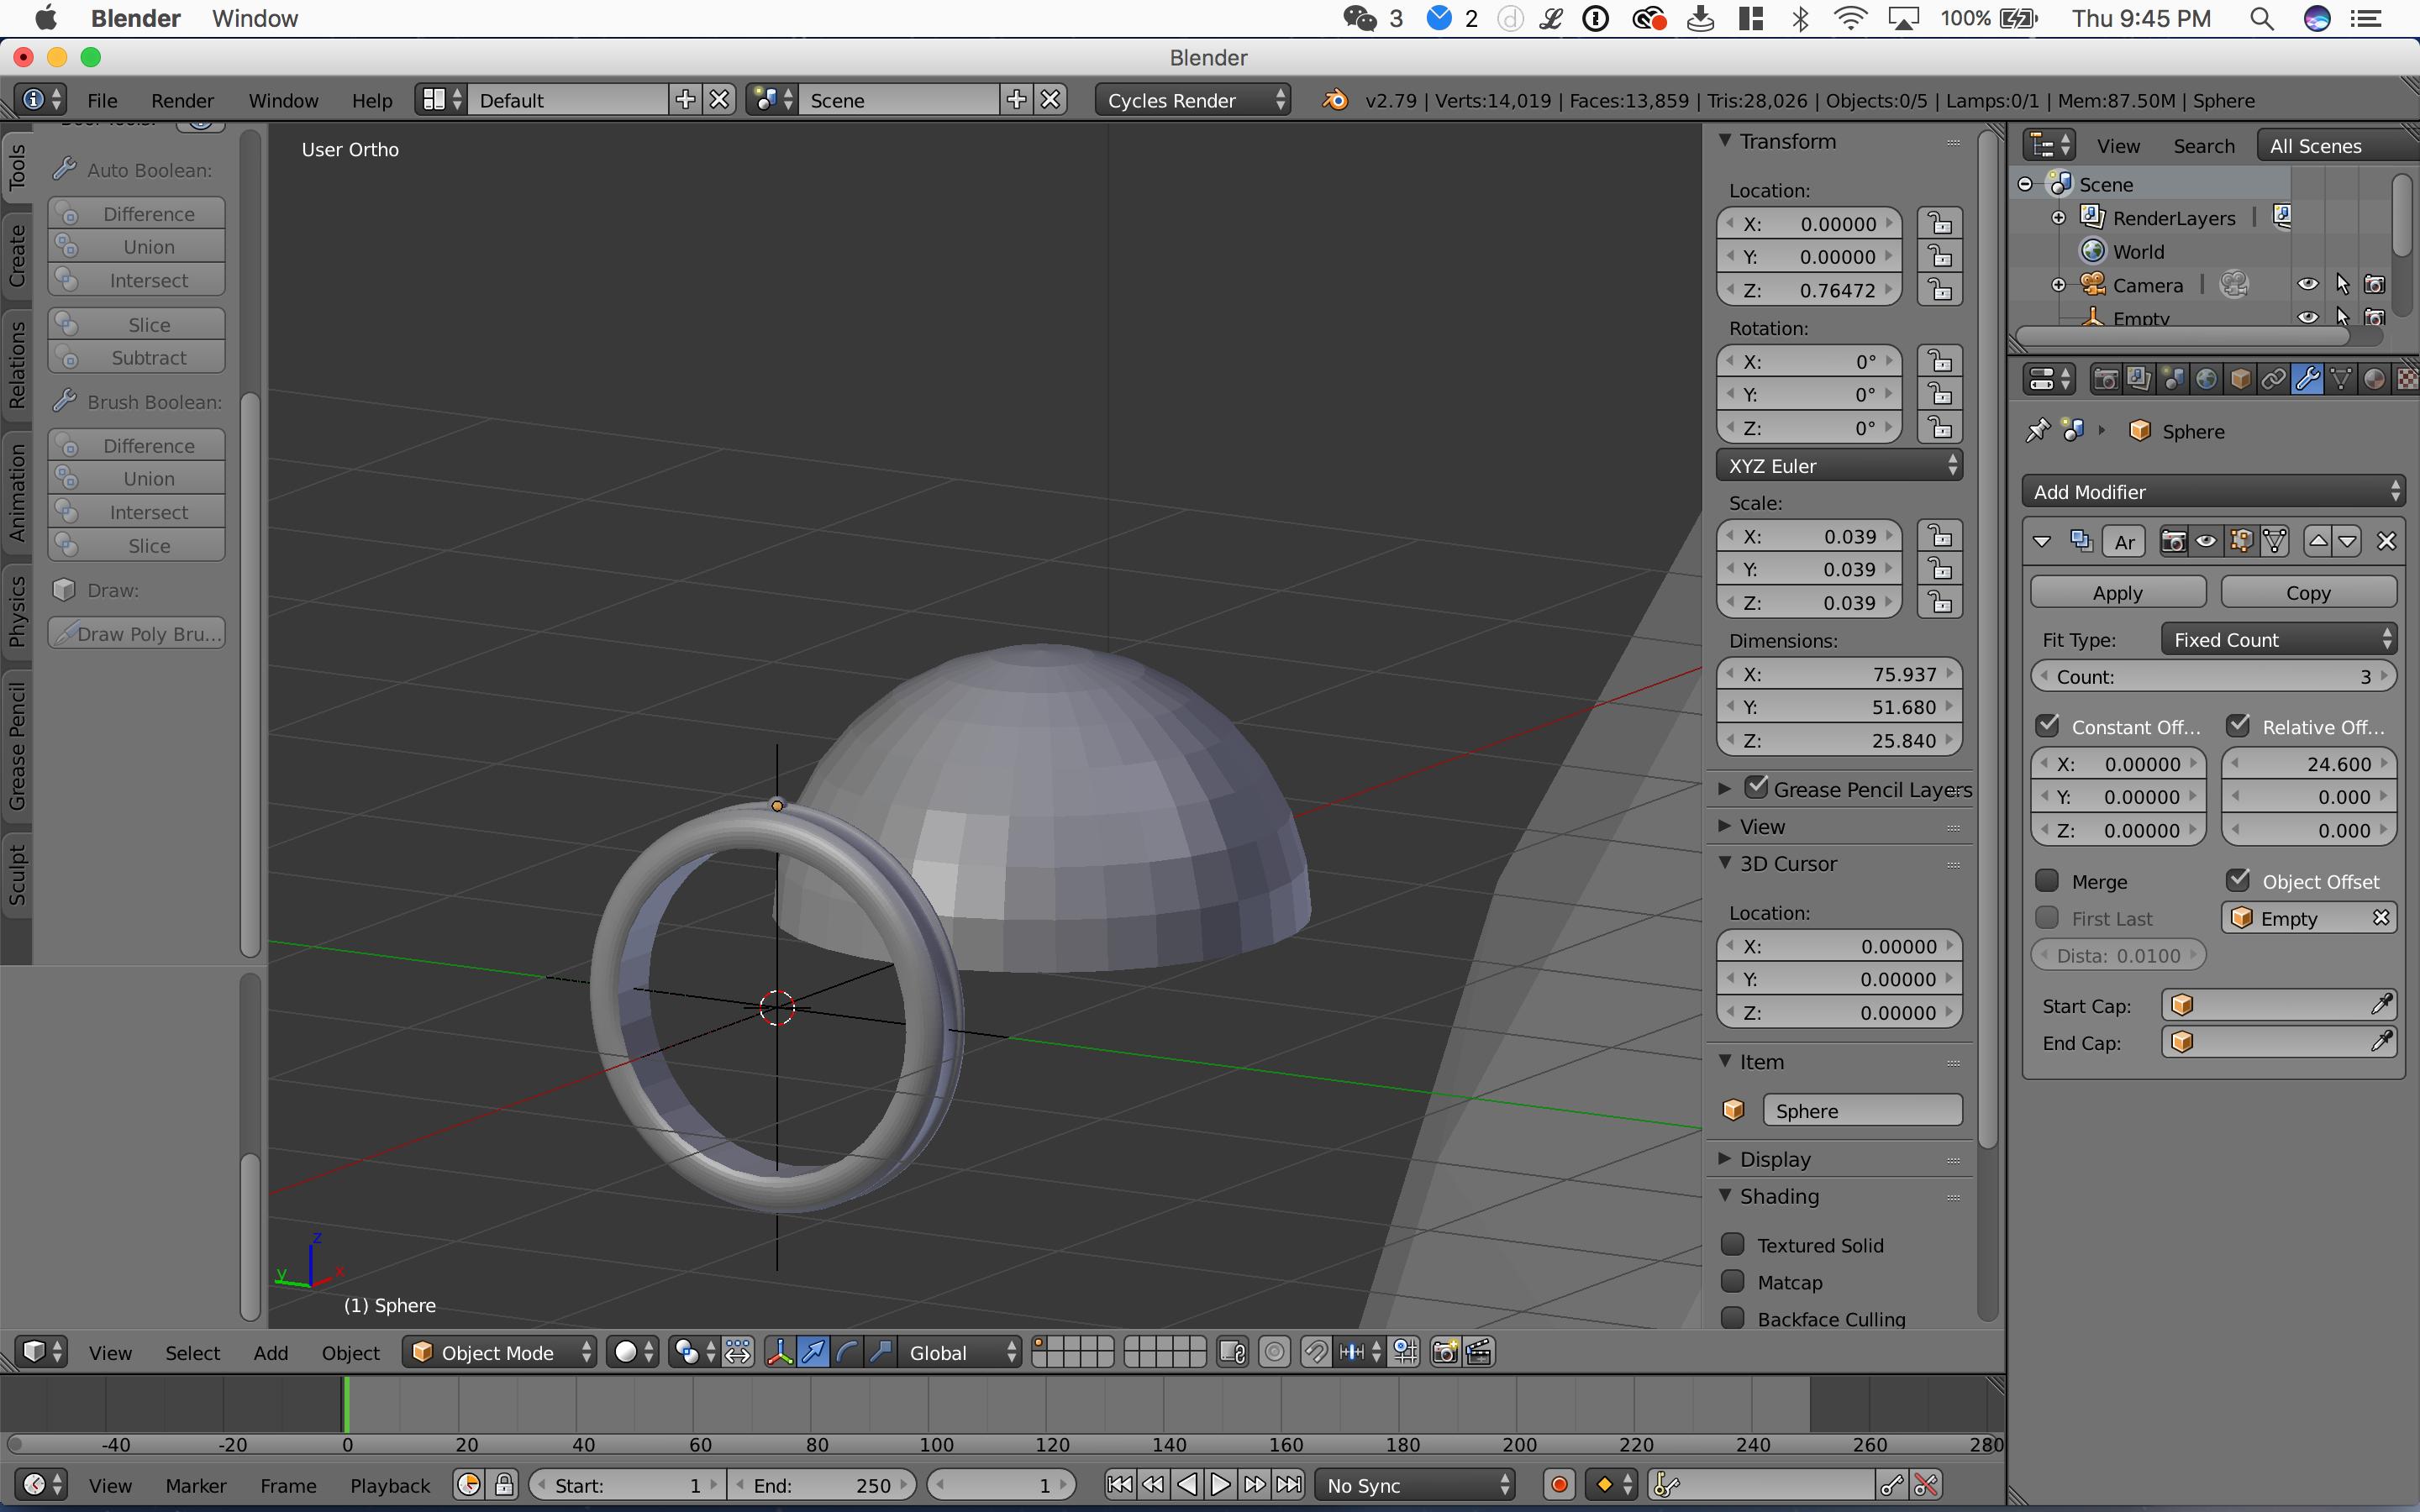Image resolution: width=2420 pixels, height=1512 pixels.
Task: Toggle the manipulate center points icon
Action: (738, 1353)
